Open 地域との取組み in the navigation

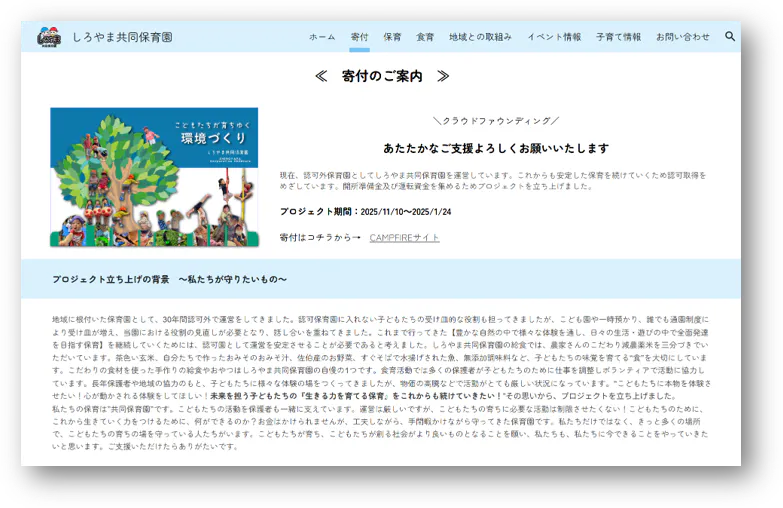coord(480,37)
